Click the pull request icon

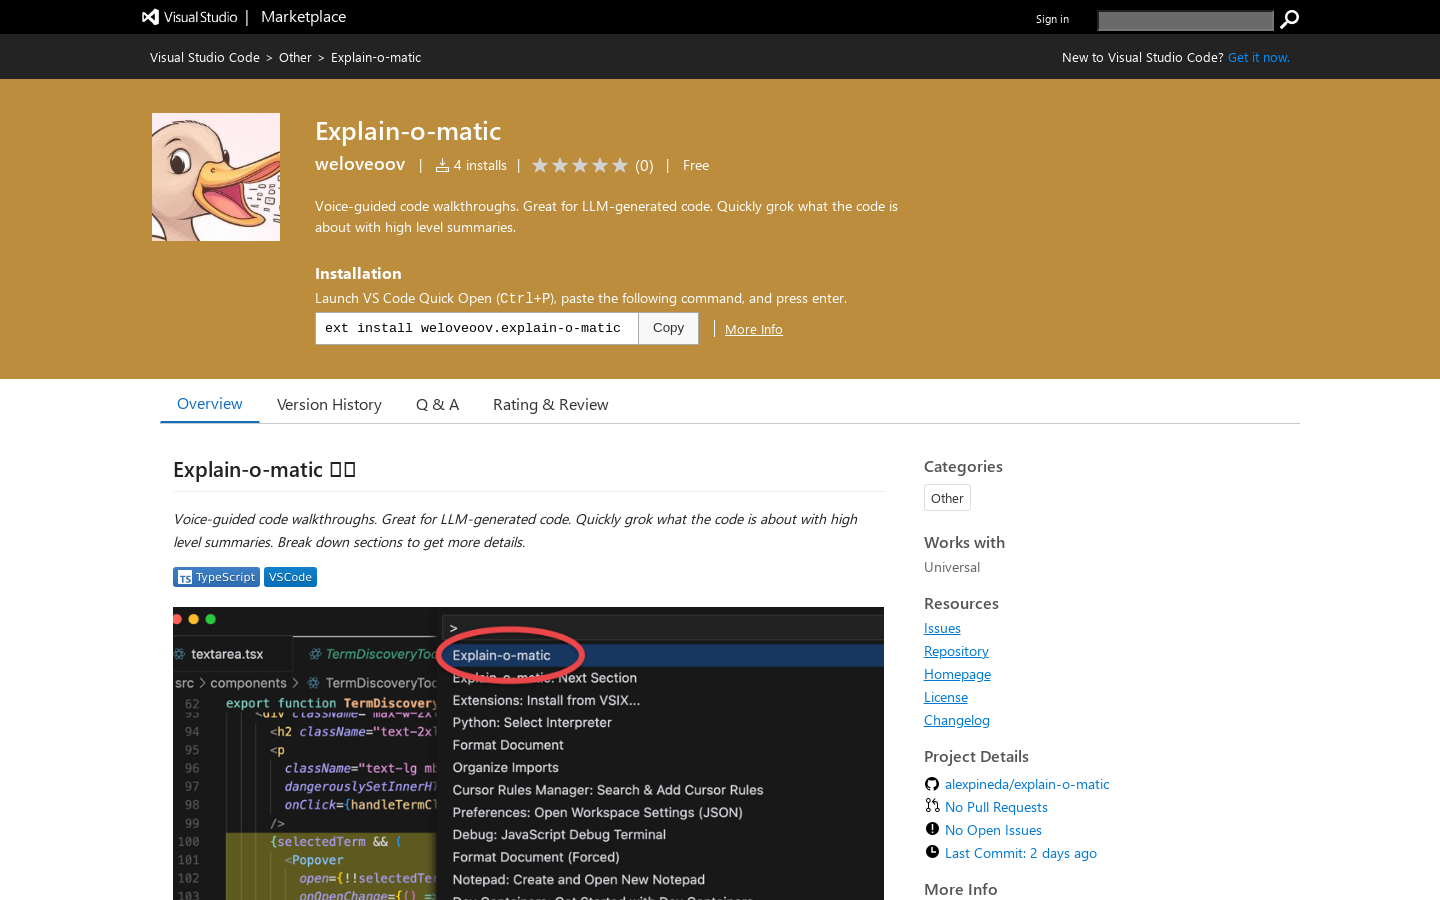932,806
